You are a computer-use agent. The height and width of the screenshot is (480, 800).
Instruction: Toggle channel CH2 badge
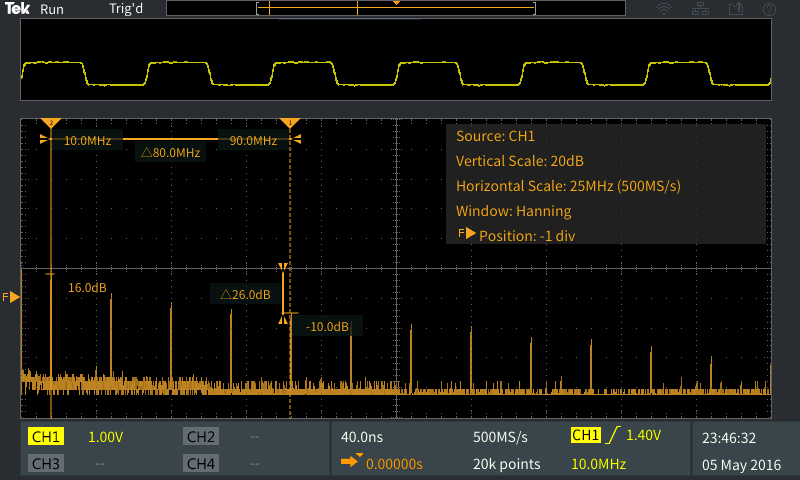201,437
